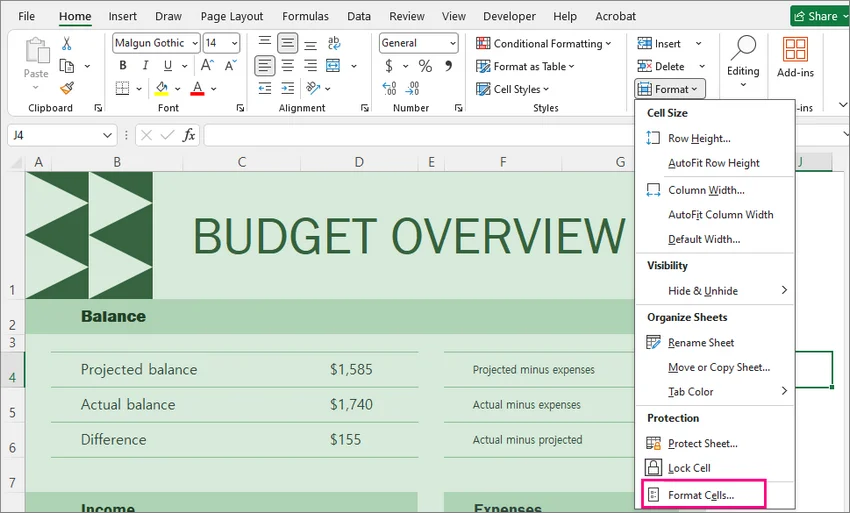The image size is (850, 513).
Task: Choose Protect Sheet menu item
Action: [x=714, y=444]
